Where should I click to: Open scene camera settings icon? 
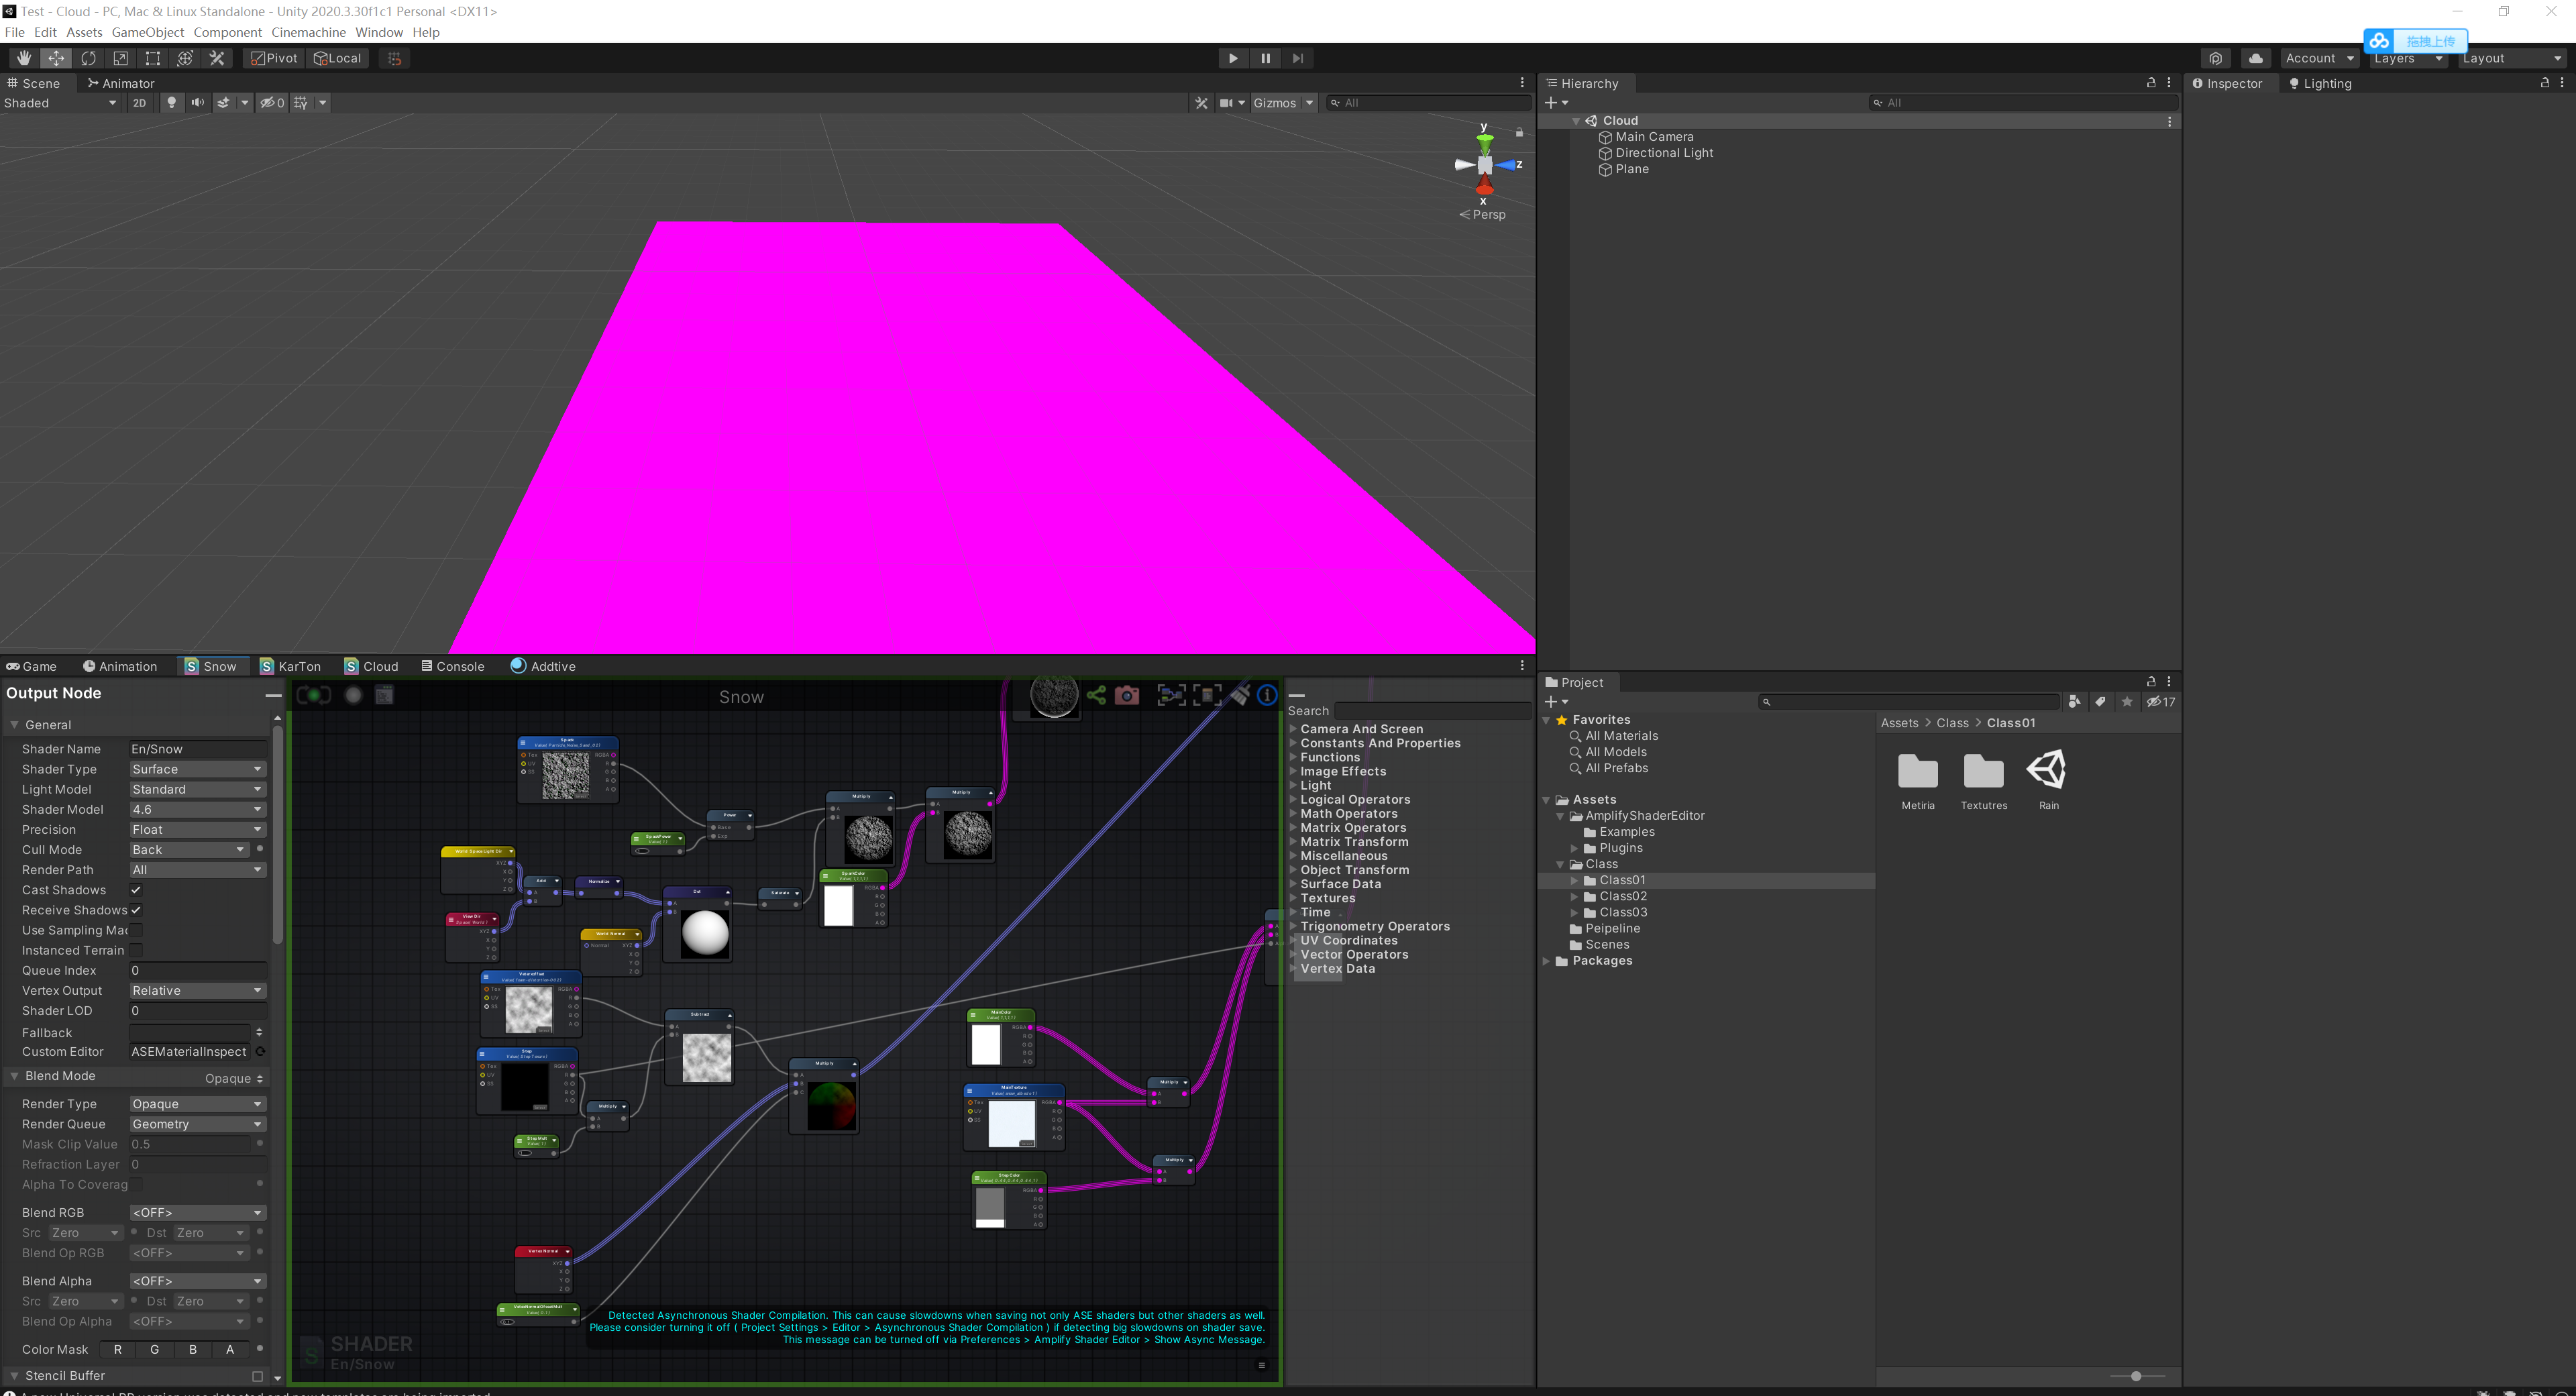(1226, 103)
